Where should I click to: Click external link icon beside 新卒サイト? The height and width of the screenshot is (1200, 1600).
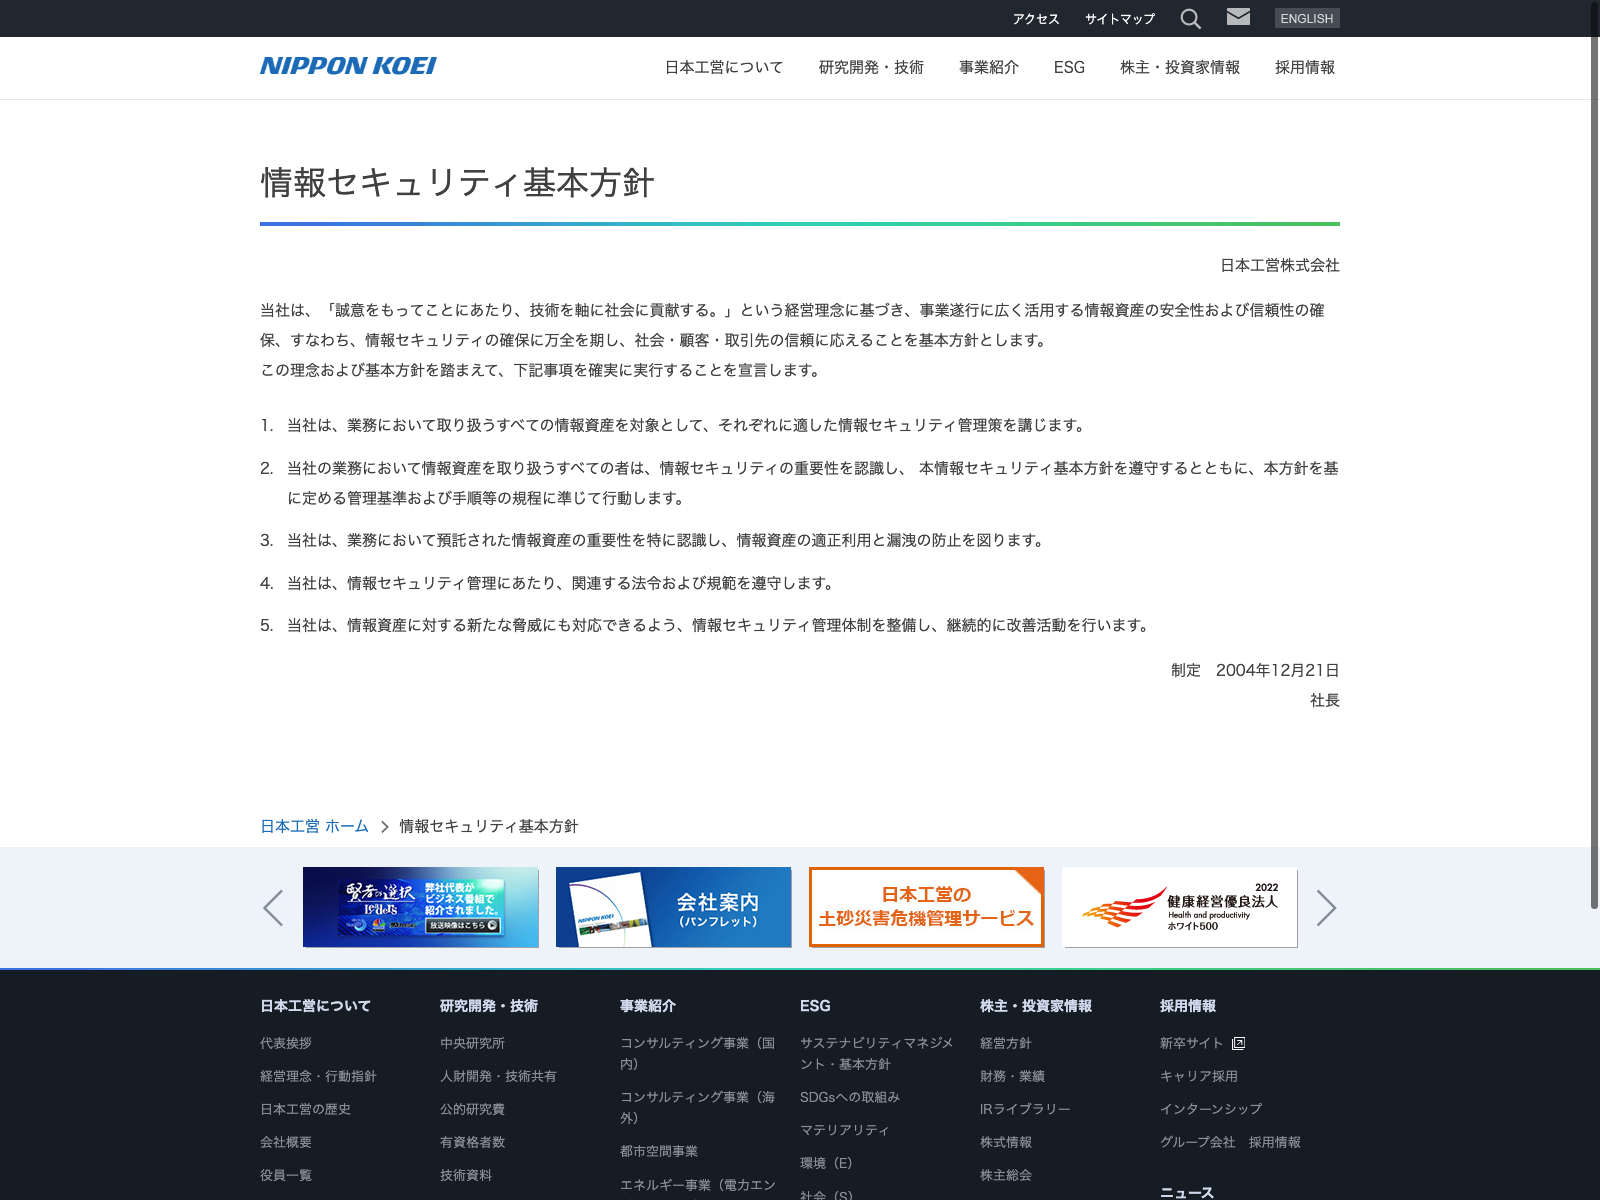point(1238,1043)
